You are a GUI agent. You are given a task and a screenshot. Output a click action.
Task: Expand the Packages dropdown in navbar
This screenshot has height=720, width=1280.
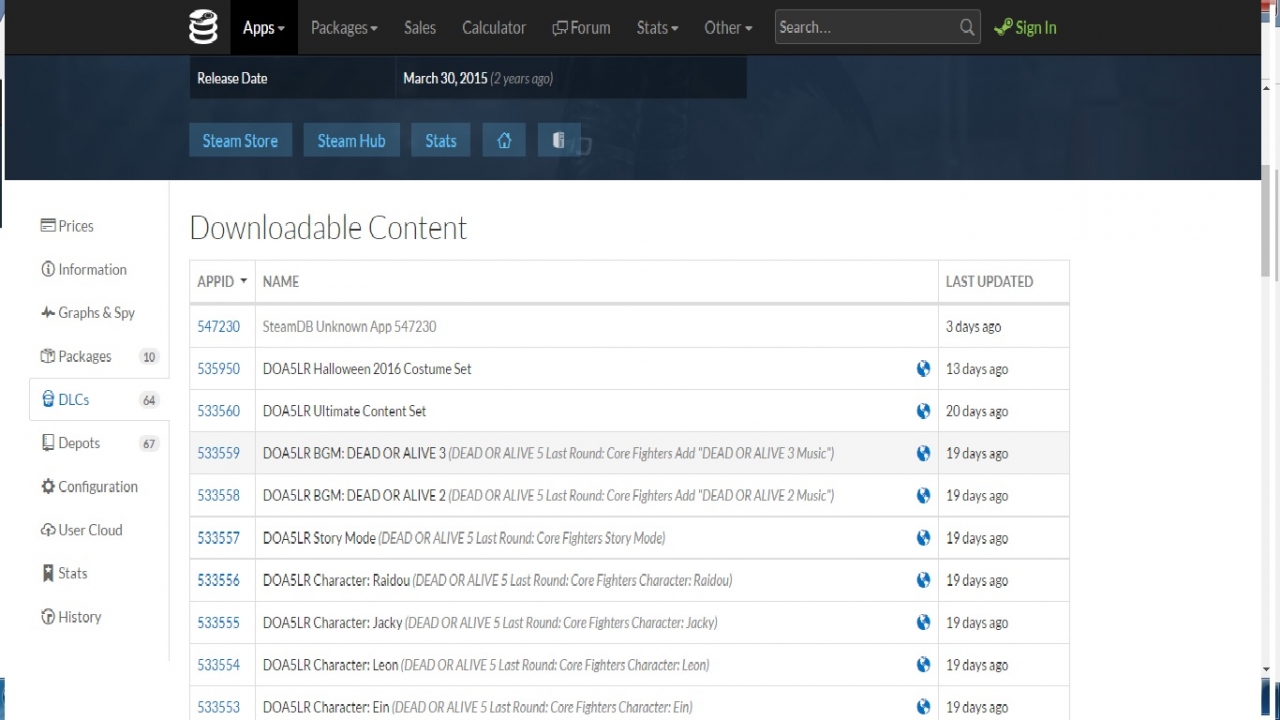pos(344,28)
